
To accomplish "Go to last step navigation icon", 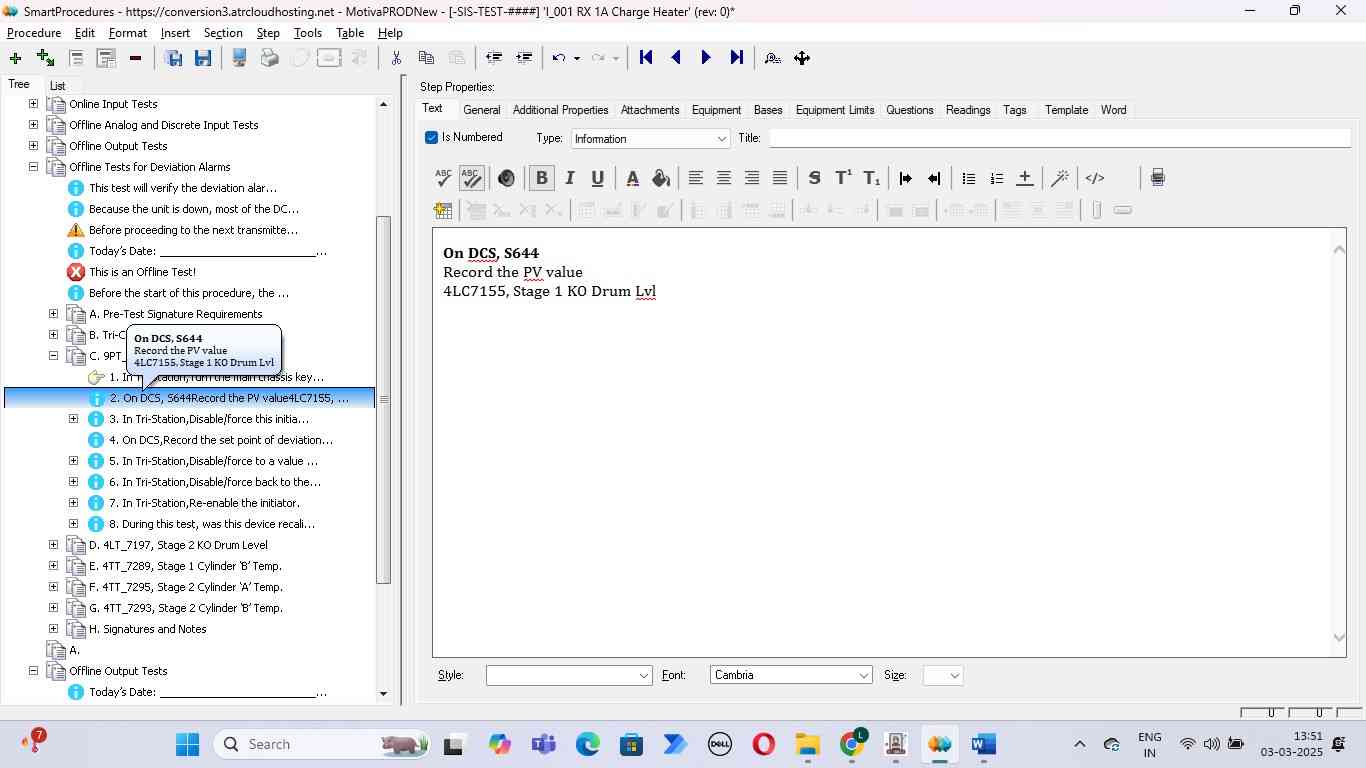I will tap(737, 58).
